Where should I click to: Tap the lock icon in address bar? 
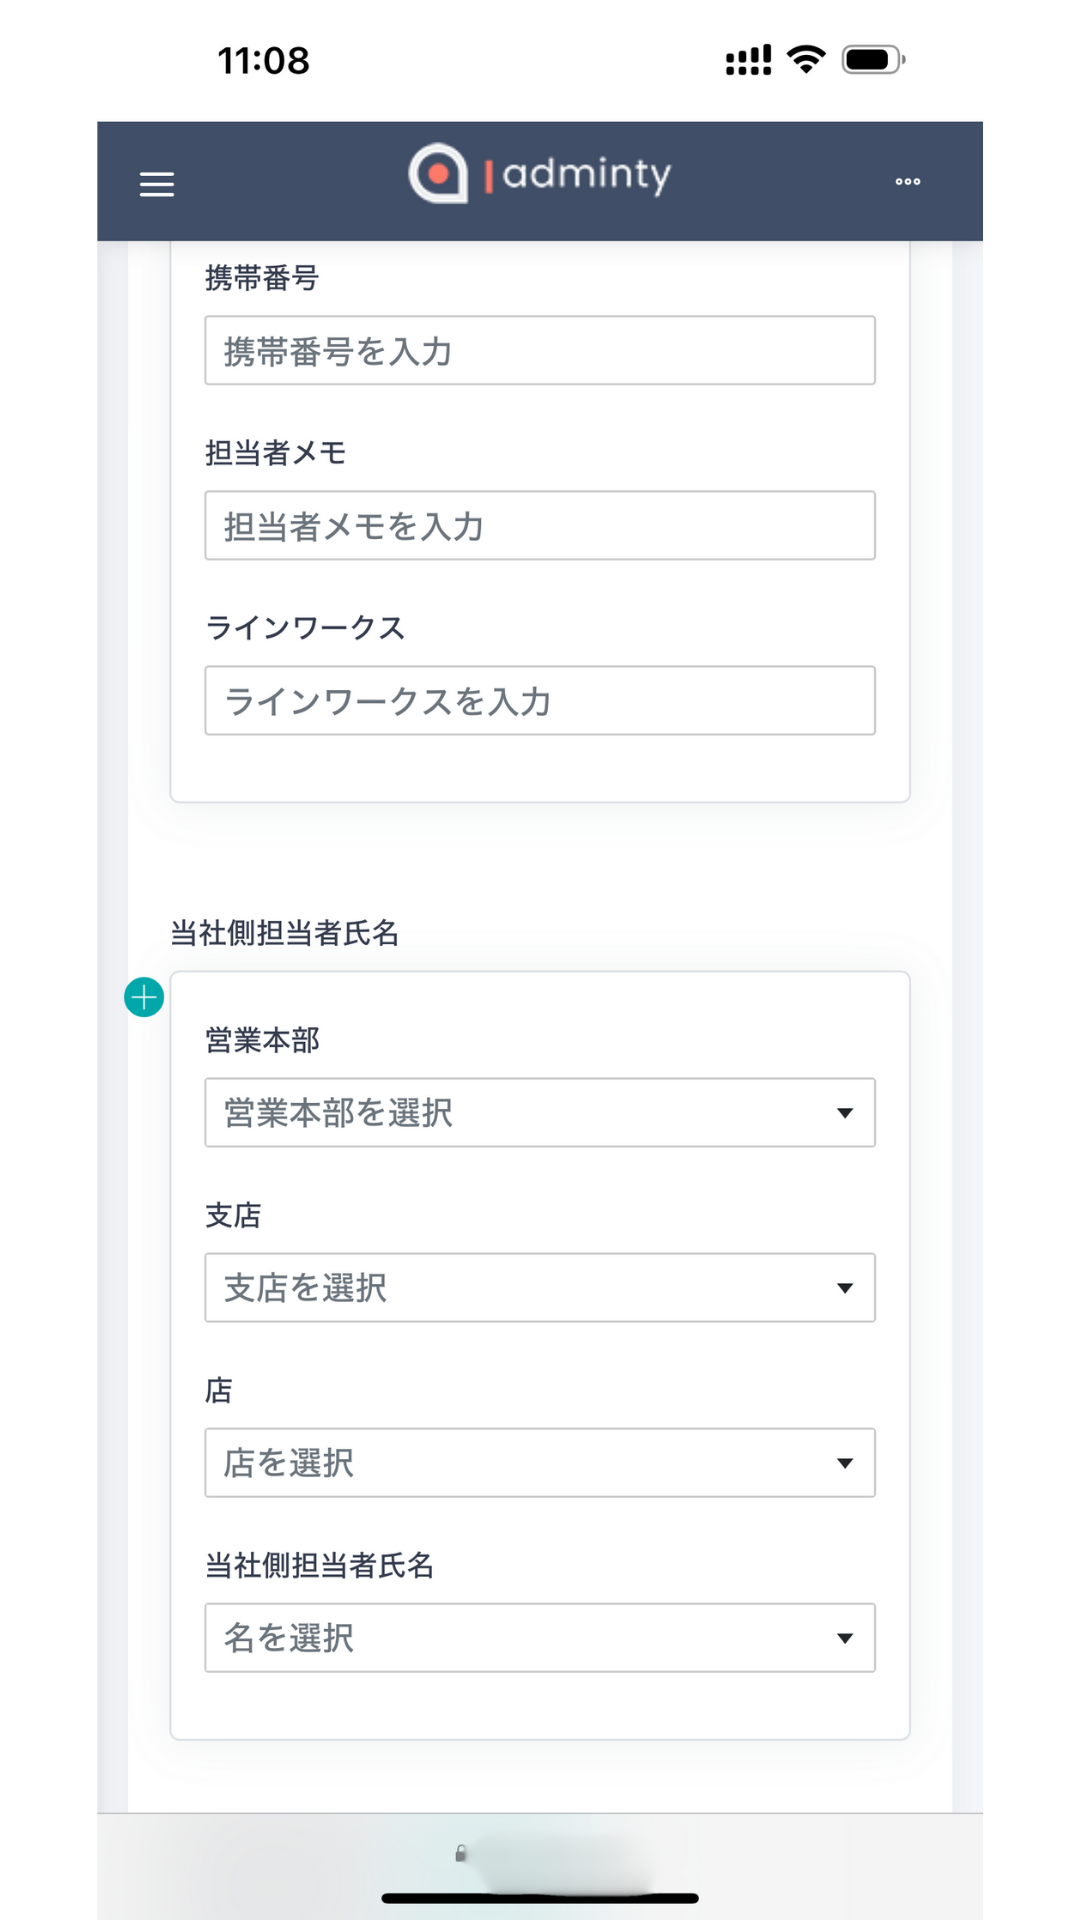(x=461, y=1853)
